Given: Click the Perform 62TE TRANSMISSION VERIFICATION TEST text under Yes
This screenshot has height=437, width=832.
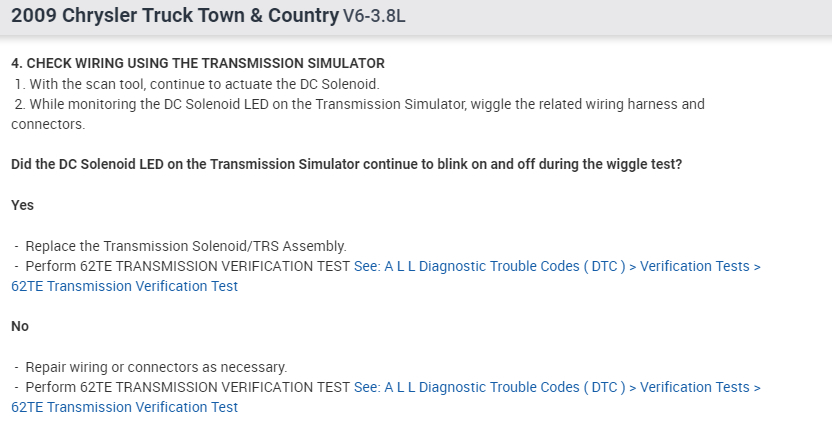Looking at the screenshot, I should coord(187,267).
